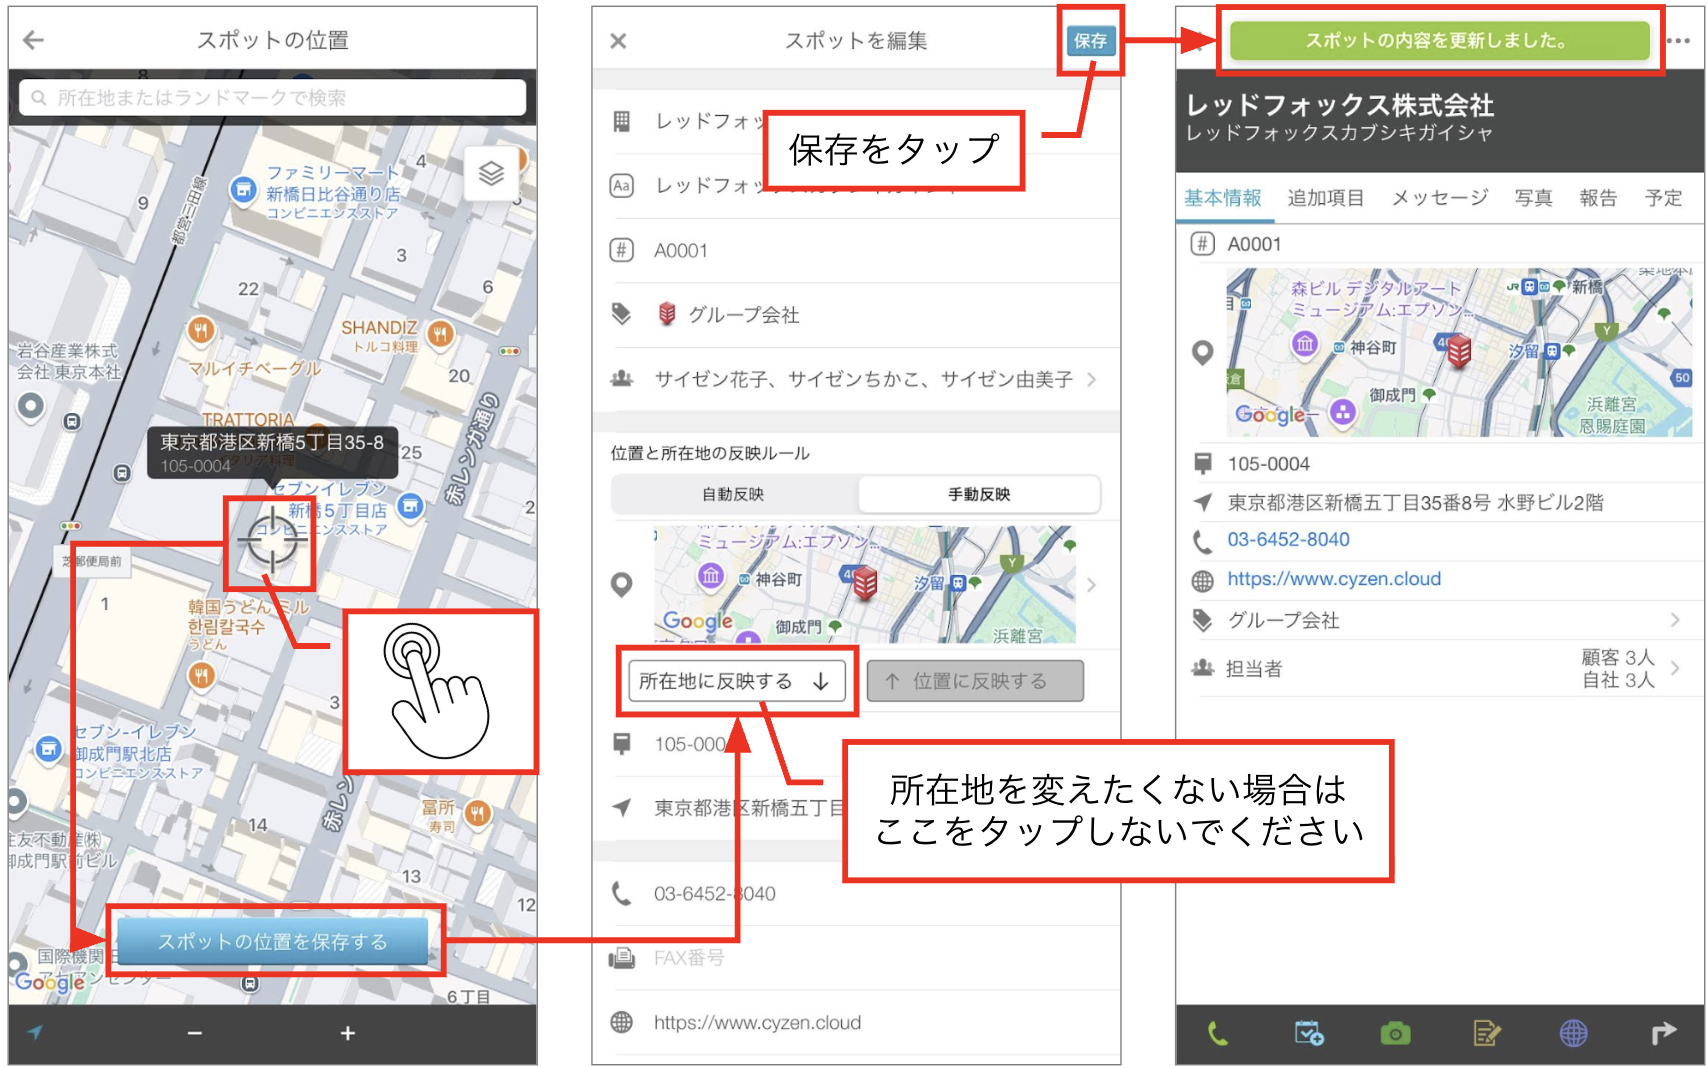Zoom in the map with plus button

point(347,1033)
